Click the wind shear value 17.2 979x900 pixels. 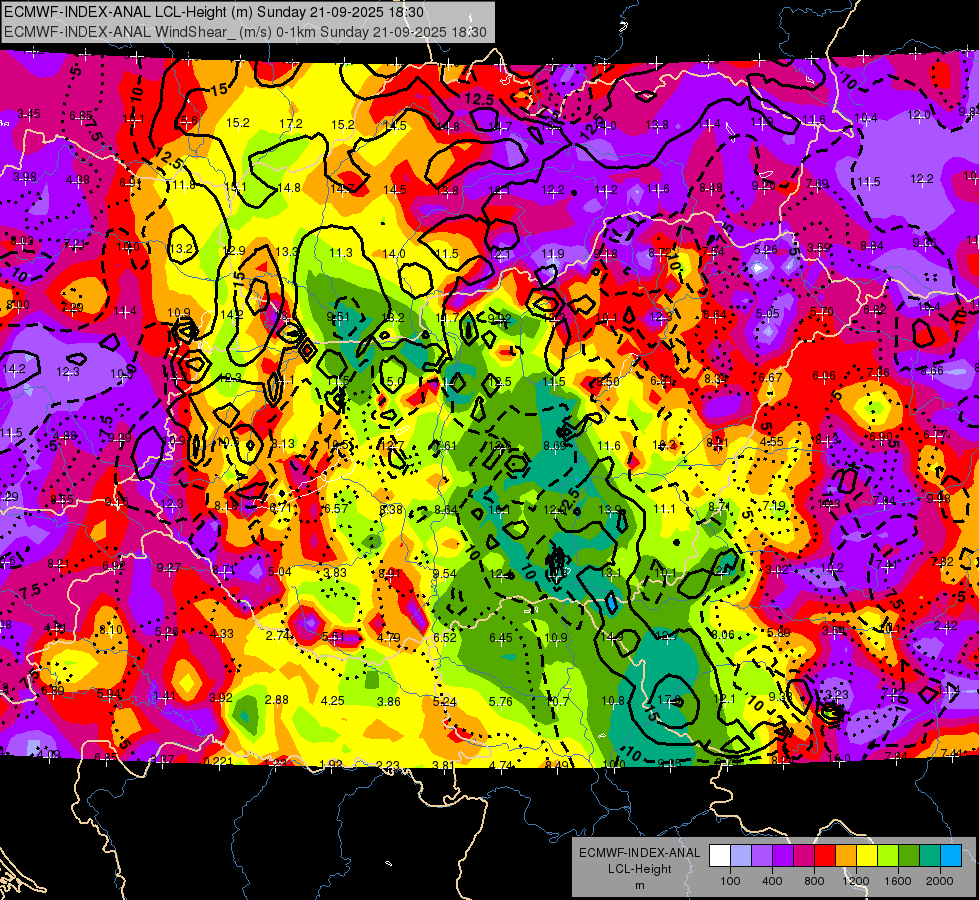click(x=291, y=124)
